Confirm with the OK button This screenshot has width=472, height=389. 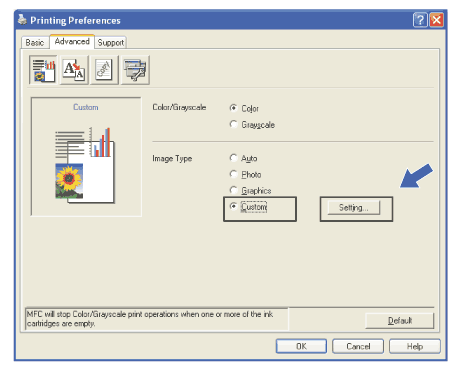click(x=301, y=346)
